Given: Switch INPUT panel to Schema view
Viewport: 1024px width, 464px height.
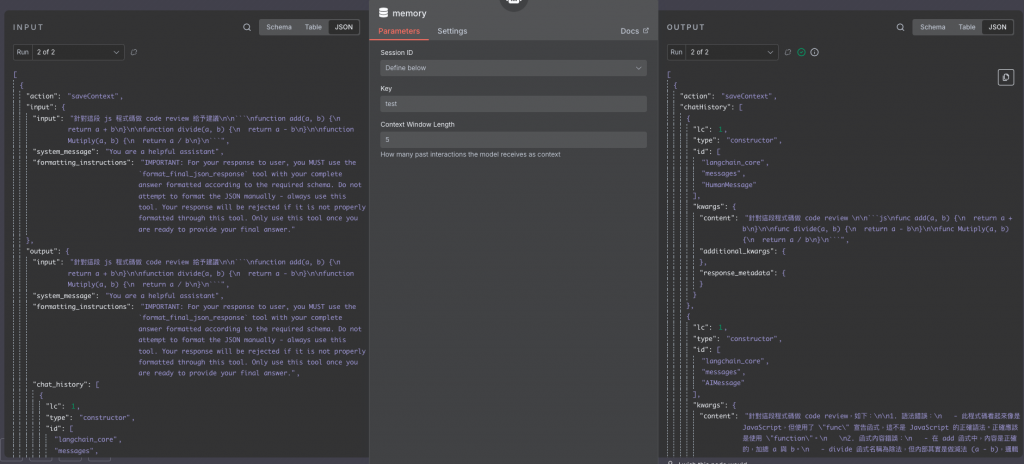Looking at the screenshot, I should (x=279, y=27).
